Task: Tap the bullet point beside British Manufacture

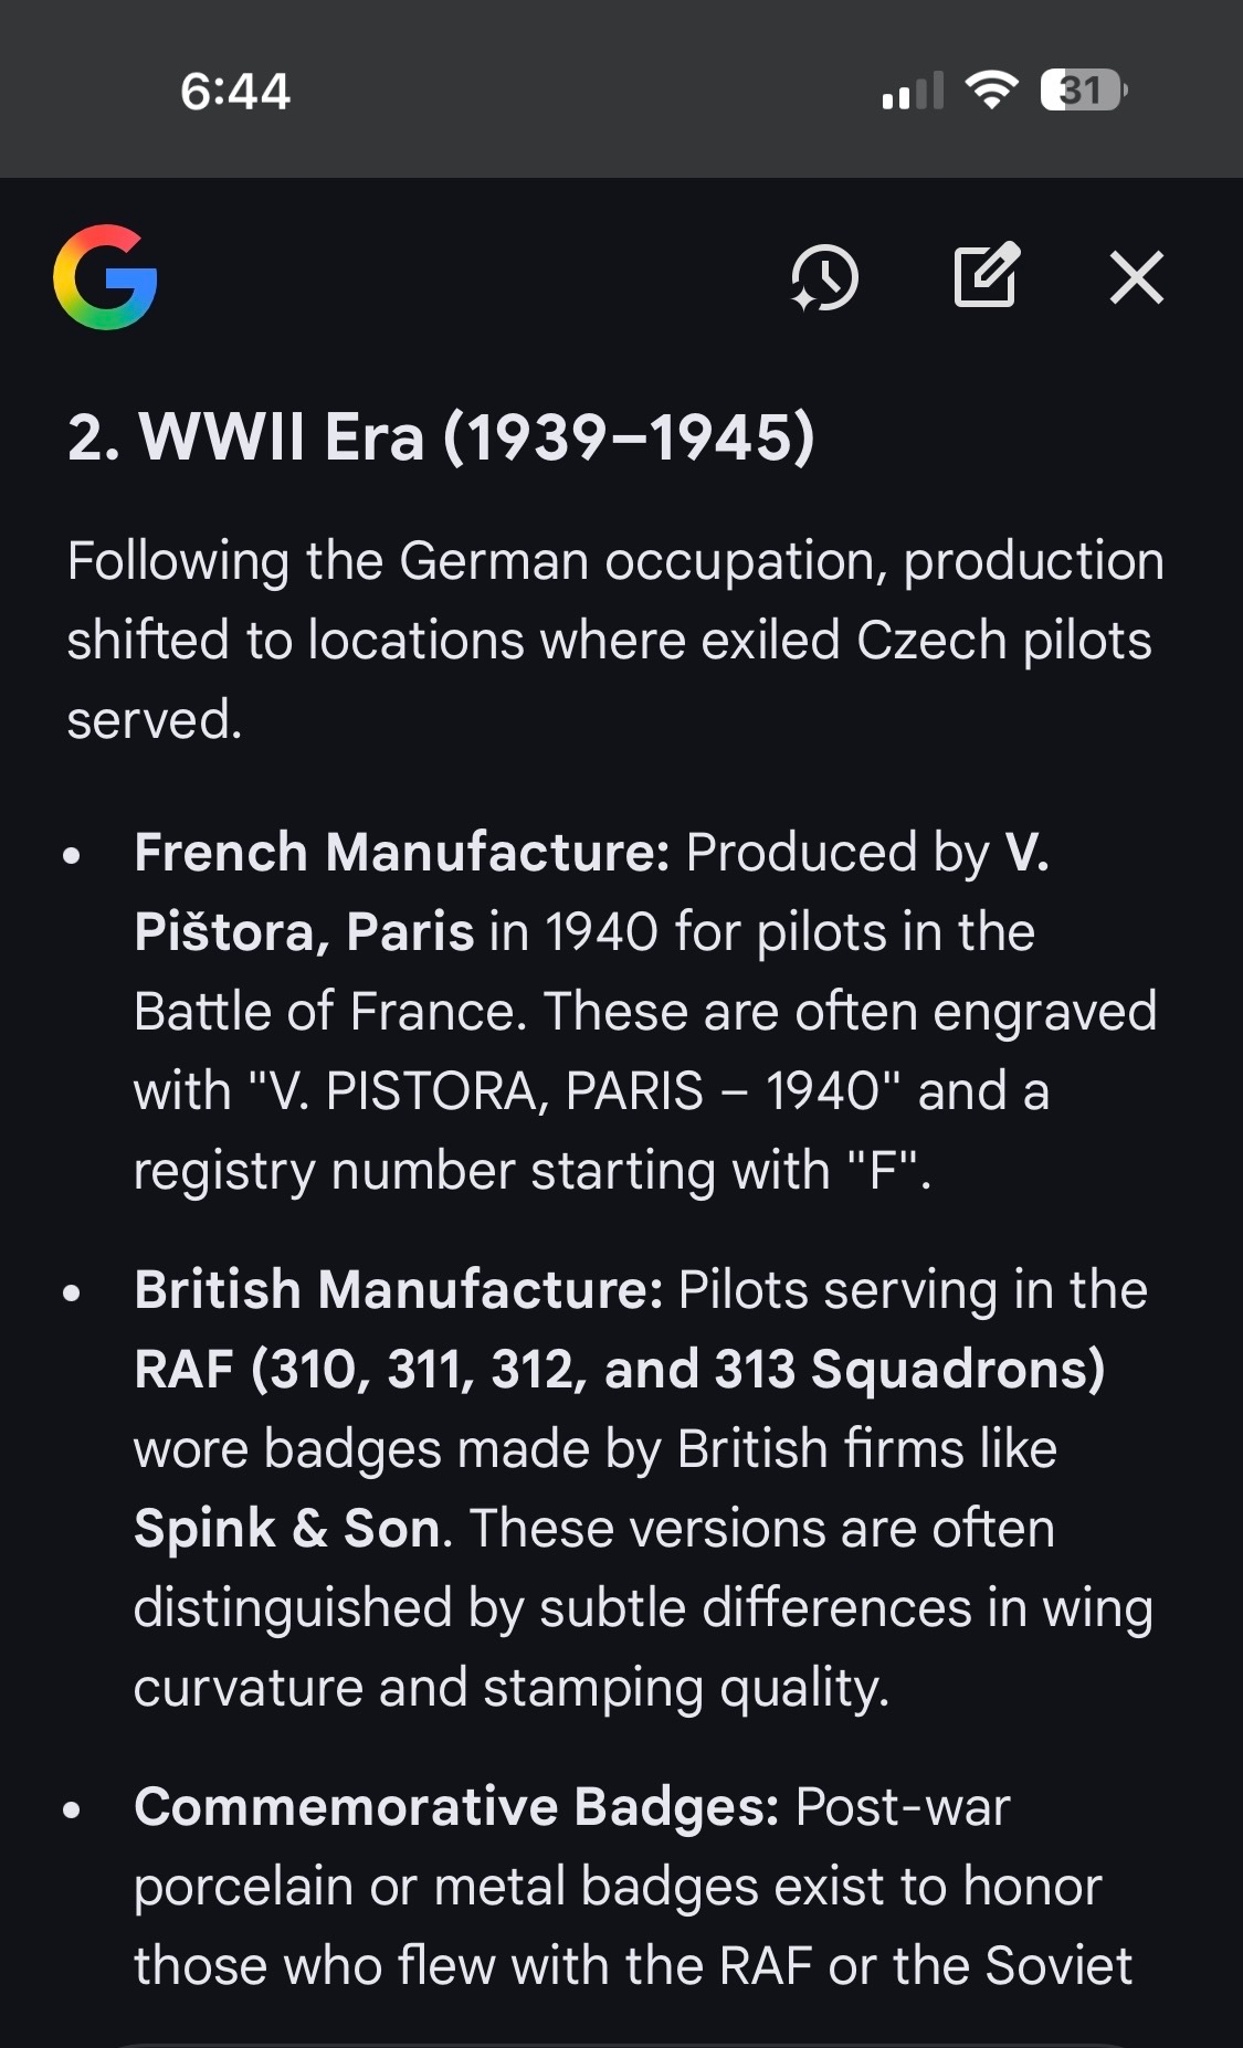Action: pyautogui.click(x=71, y=1292)
